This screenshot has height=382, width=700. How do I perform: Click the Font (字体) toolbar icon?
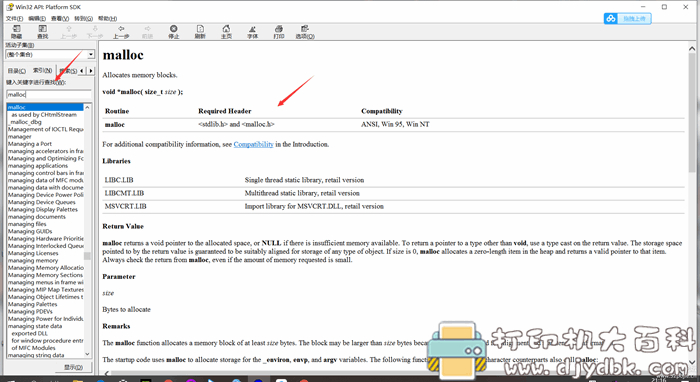(x=253, y=32)
